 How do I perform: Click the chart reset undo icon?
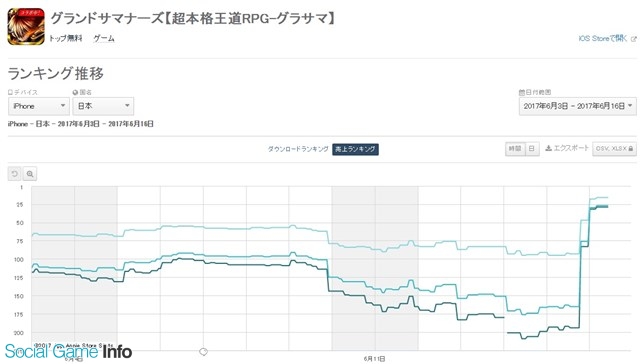(x=15, y=174)
